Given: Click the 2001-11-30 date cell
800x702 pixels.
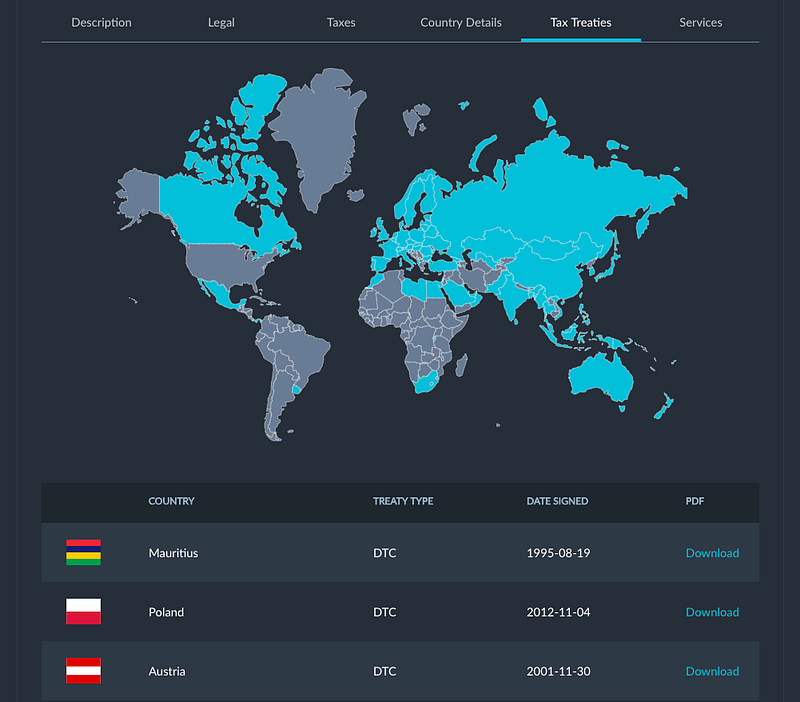Looking at the screenshot, I should [558, 671].
